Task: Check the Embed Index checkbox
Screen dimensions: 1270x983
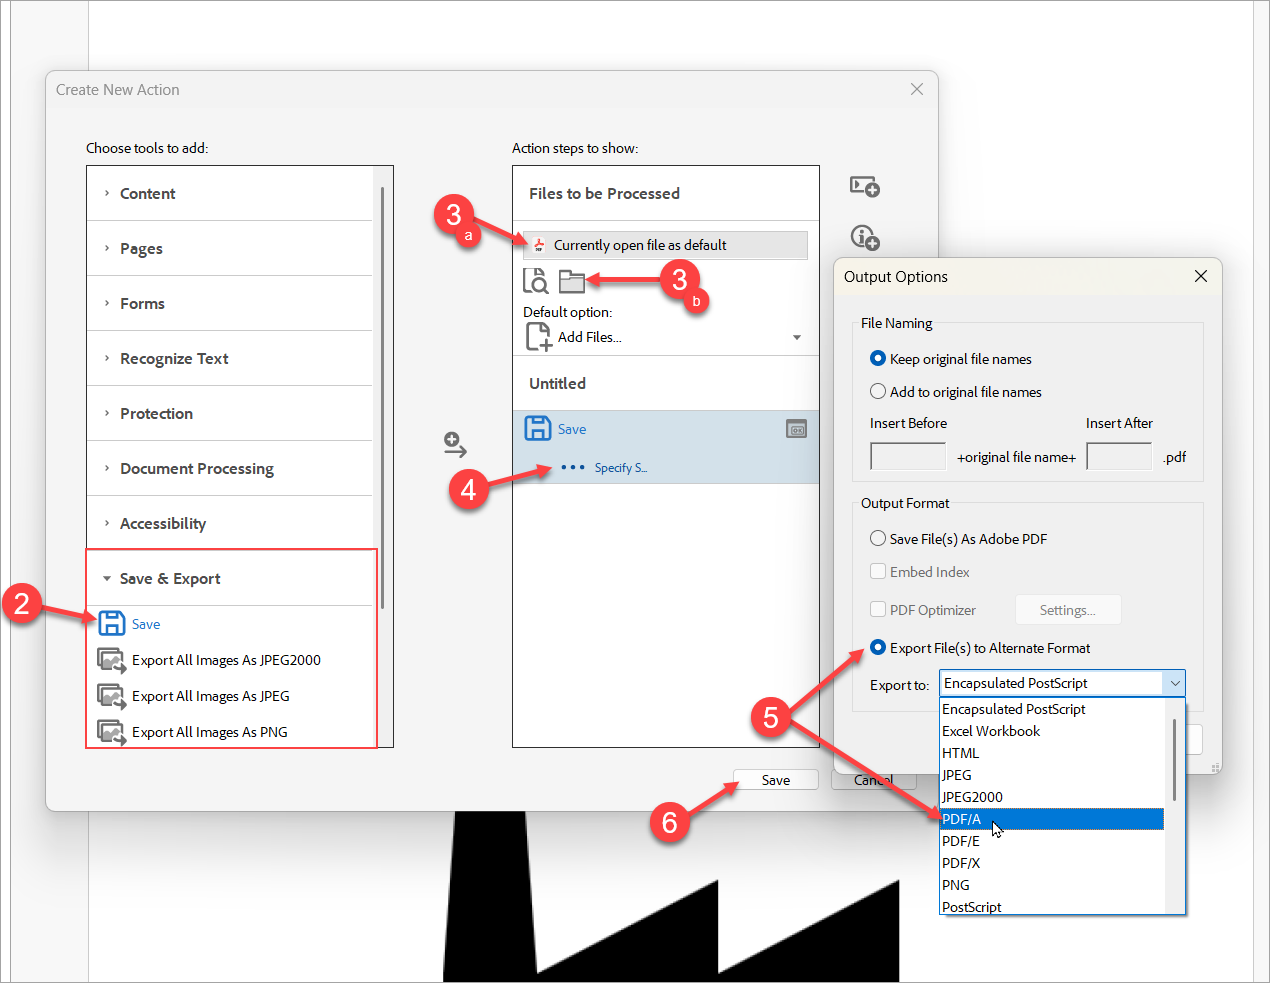Action: (x=878, y=571)
